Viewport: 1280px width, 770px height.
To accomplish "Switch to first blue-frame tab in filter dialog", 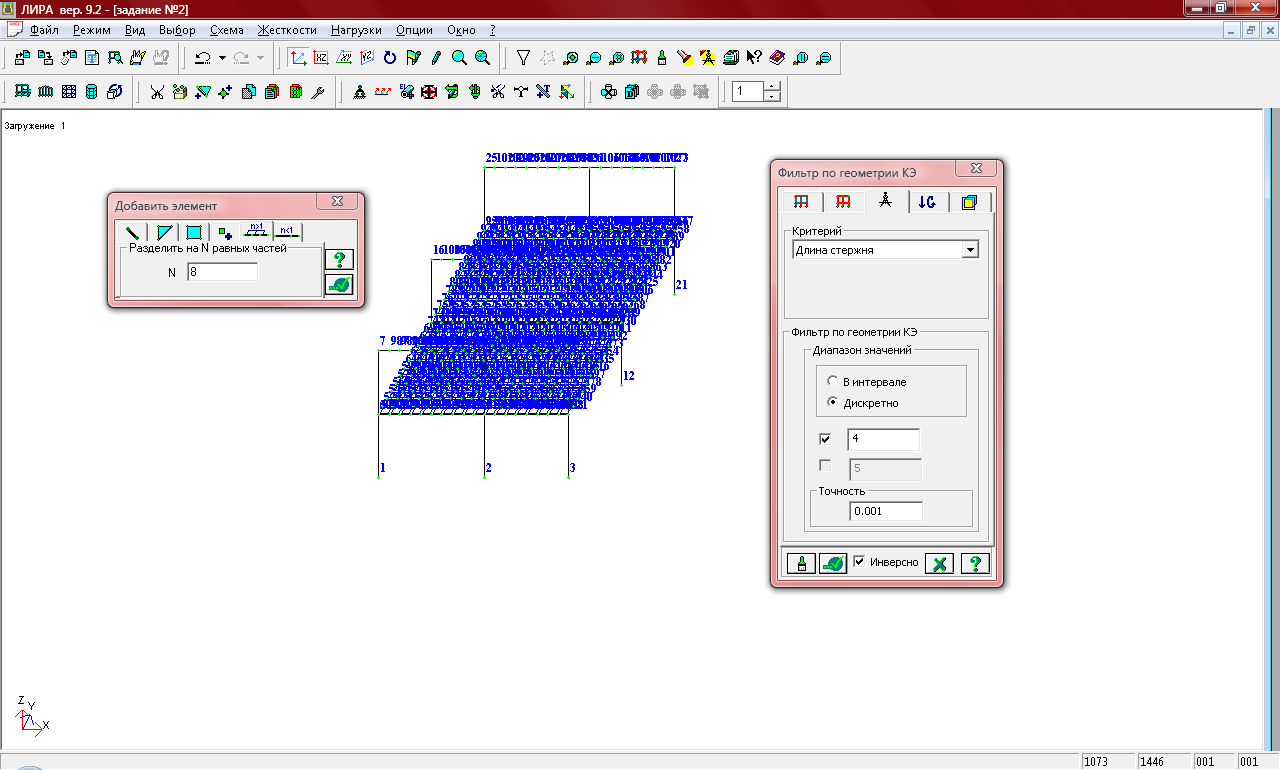I will 801,201.
